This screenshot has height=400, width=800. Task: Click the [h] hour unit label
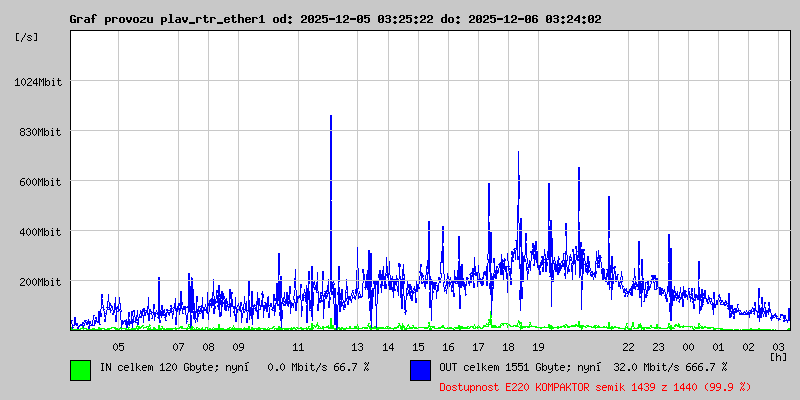pos(778,356)
